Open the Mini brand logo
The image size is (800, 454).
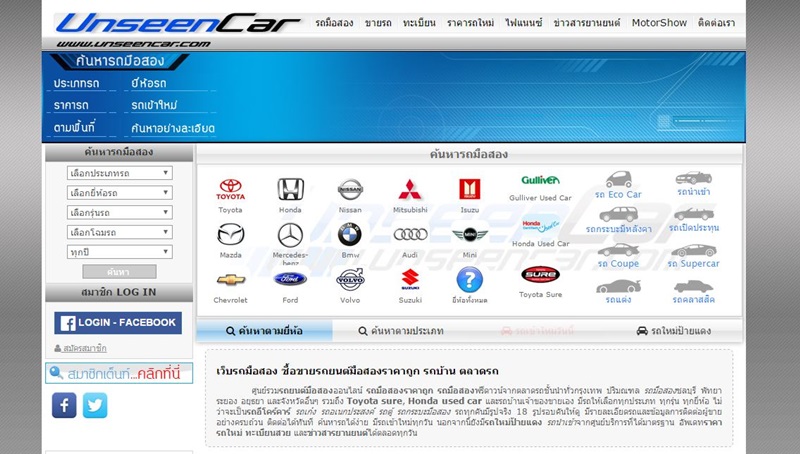pyautogui.click(x=469, y=235)
